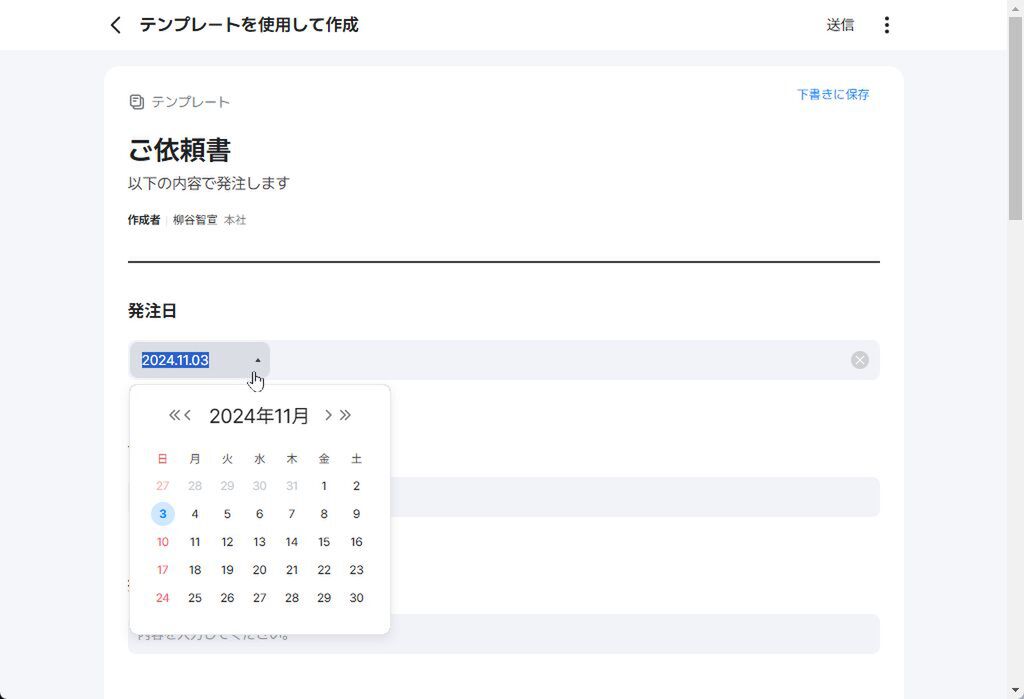Go back using the left arrow icon
Image resolution: width=1024 pixels, height=699 pixels.
point(116,25)
